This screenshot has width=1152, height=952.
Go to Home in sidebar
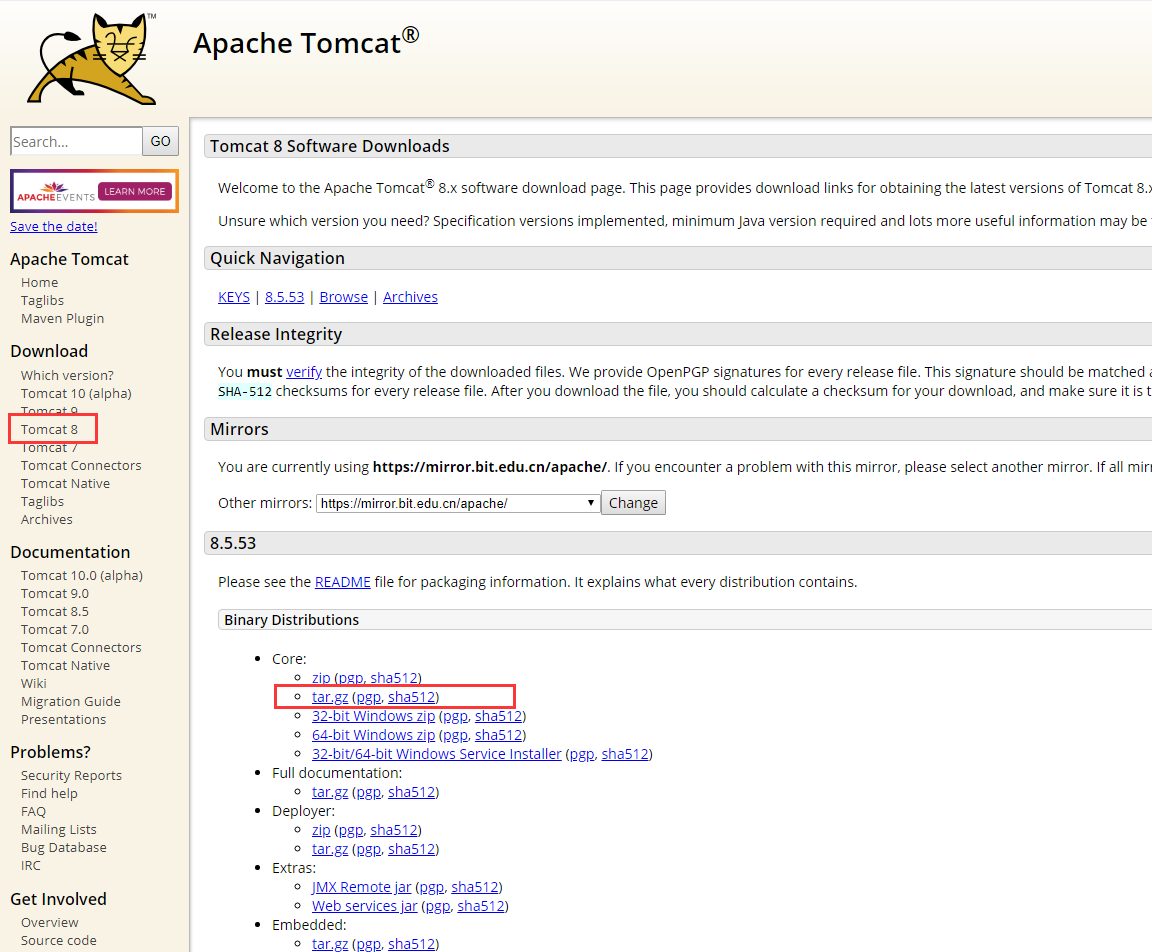pyautogui.click(x=40, y=282)
